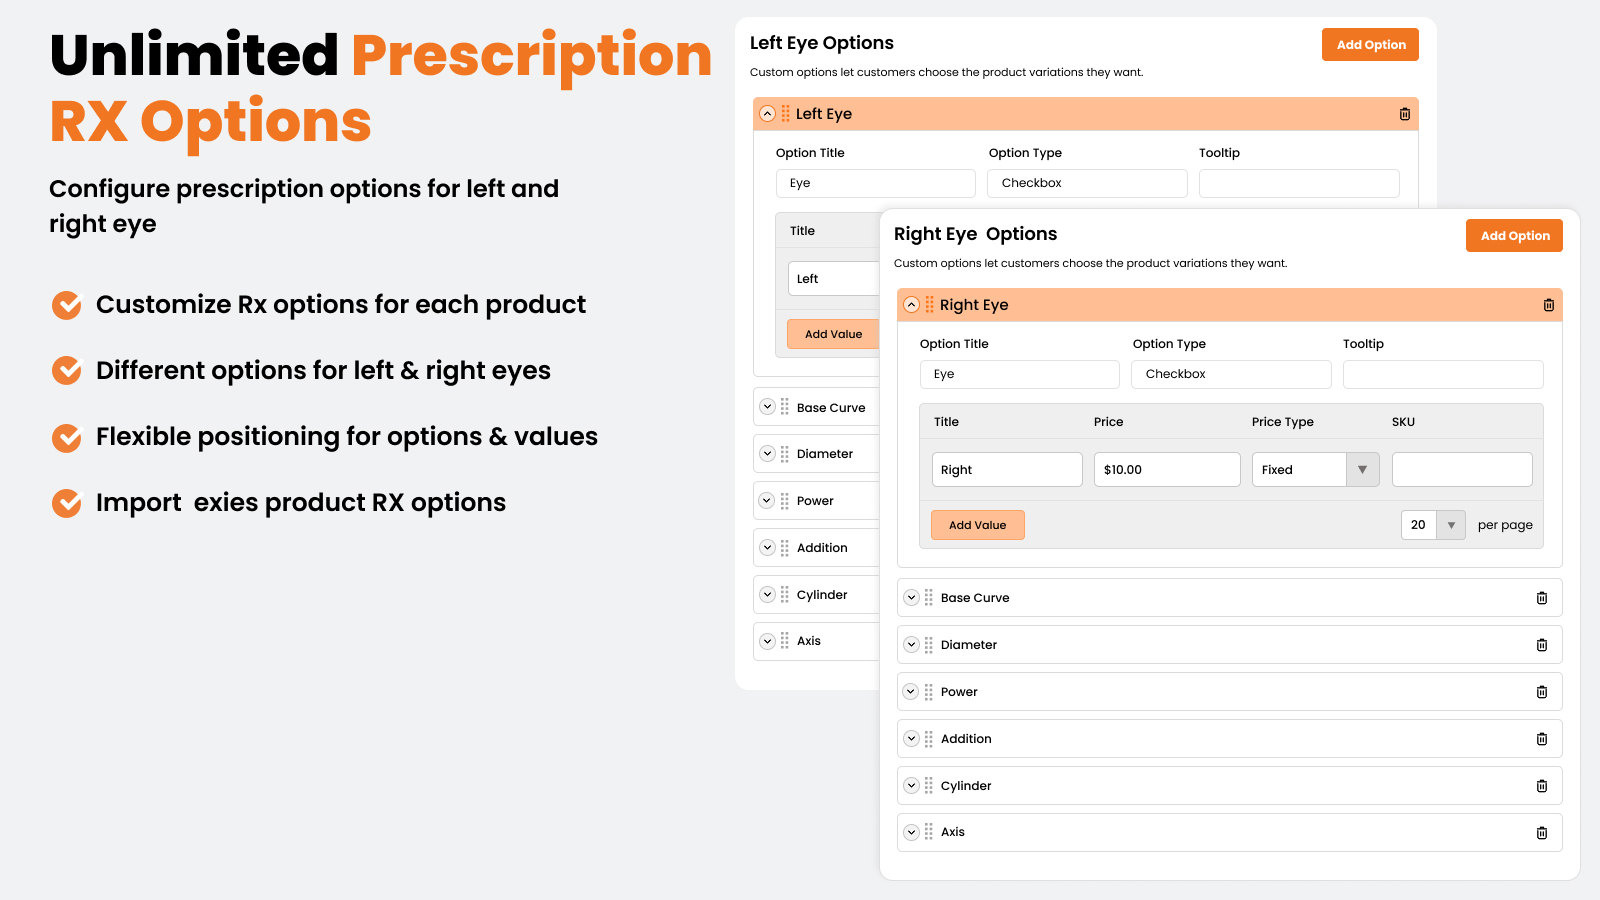Click trash icon on right panel Diameter row
Viewport: 1600px width, 900px height.
coord(1542,645)
